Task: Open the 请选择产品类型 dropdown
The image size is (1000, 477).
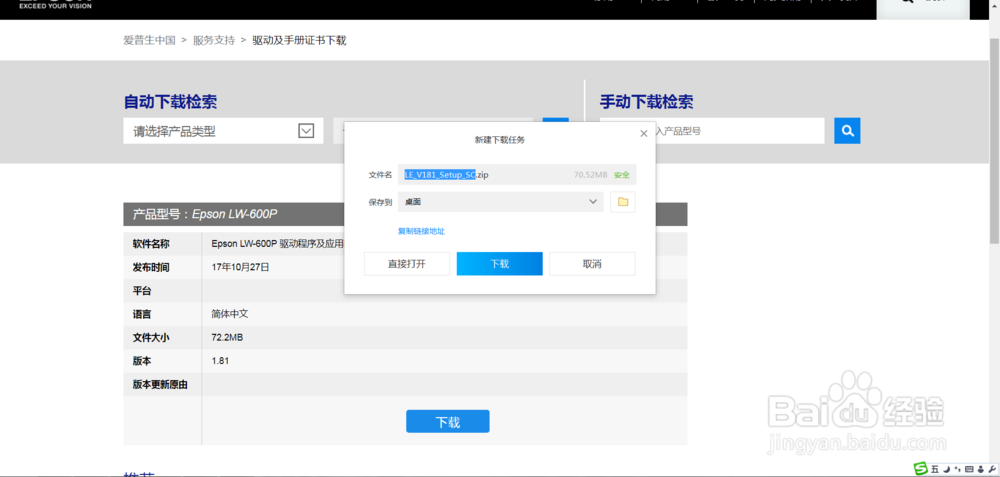Action: tap(223, 131)
